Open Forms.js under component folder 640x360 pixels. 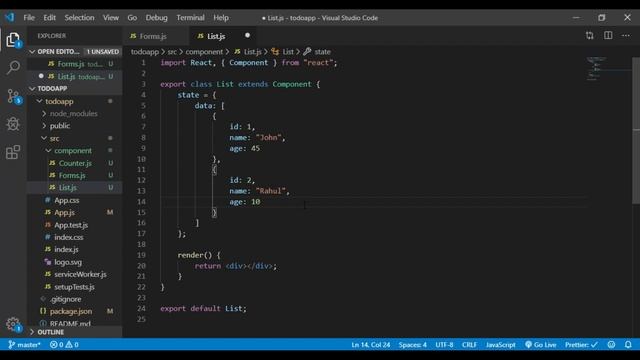72,176
